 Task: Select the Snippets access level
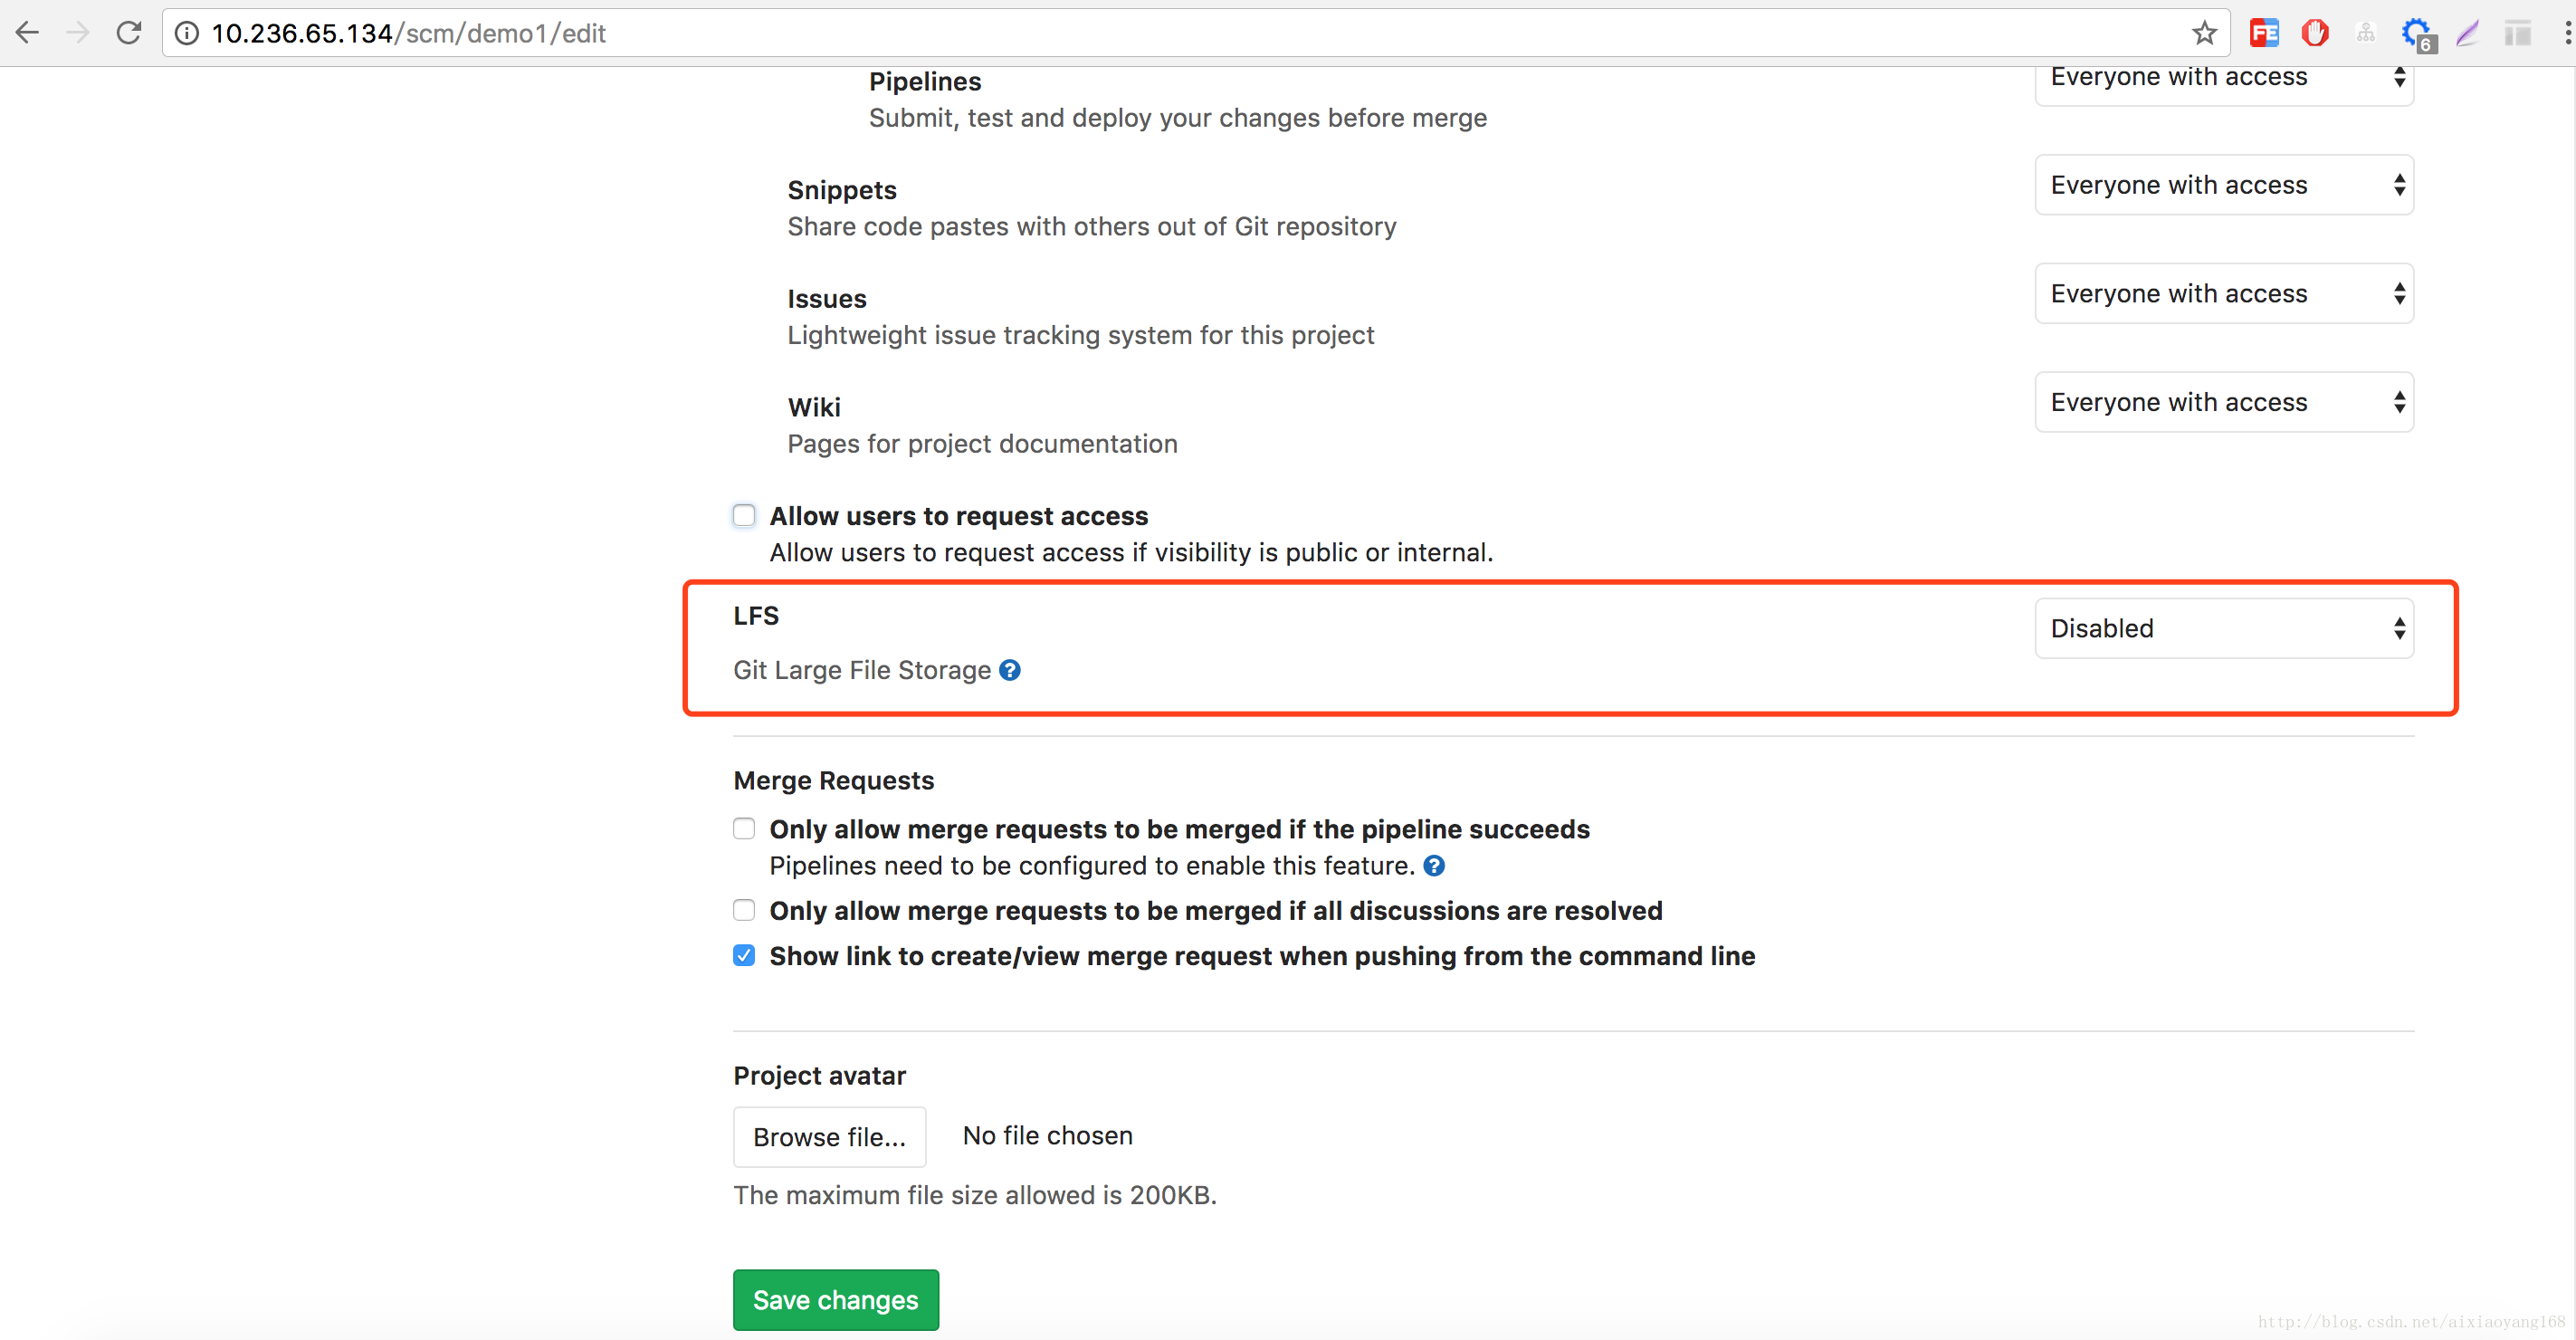(2225, 184)
